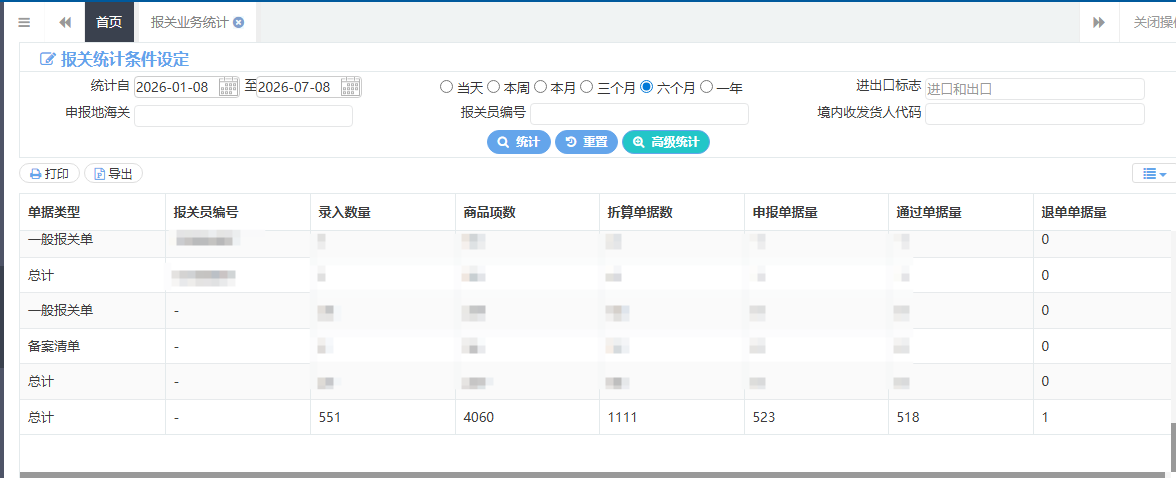This screenshot has height=478, width=1176.
Task: Select the 一年 radio option
Action: pyautogui.click(x=706, y=87)
